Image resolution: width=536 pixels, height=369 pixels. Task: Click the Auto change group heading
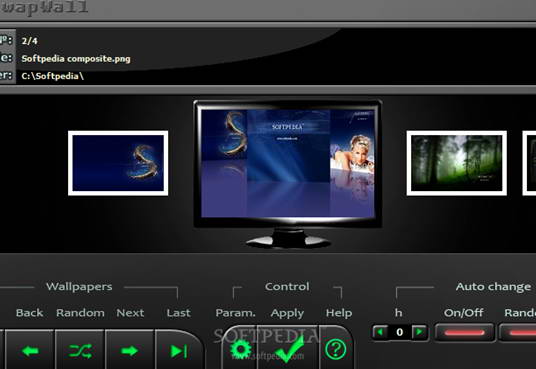click(493, 287)
